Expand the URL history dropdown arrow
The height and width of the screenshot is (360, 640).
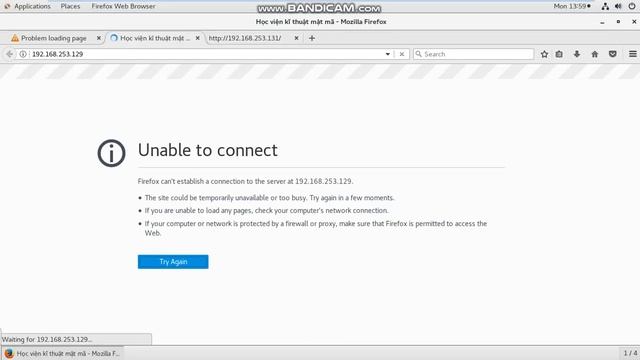coord(387,54)
